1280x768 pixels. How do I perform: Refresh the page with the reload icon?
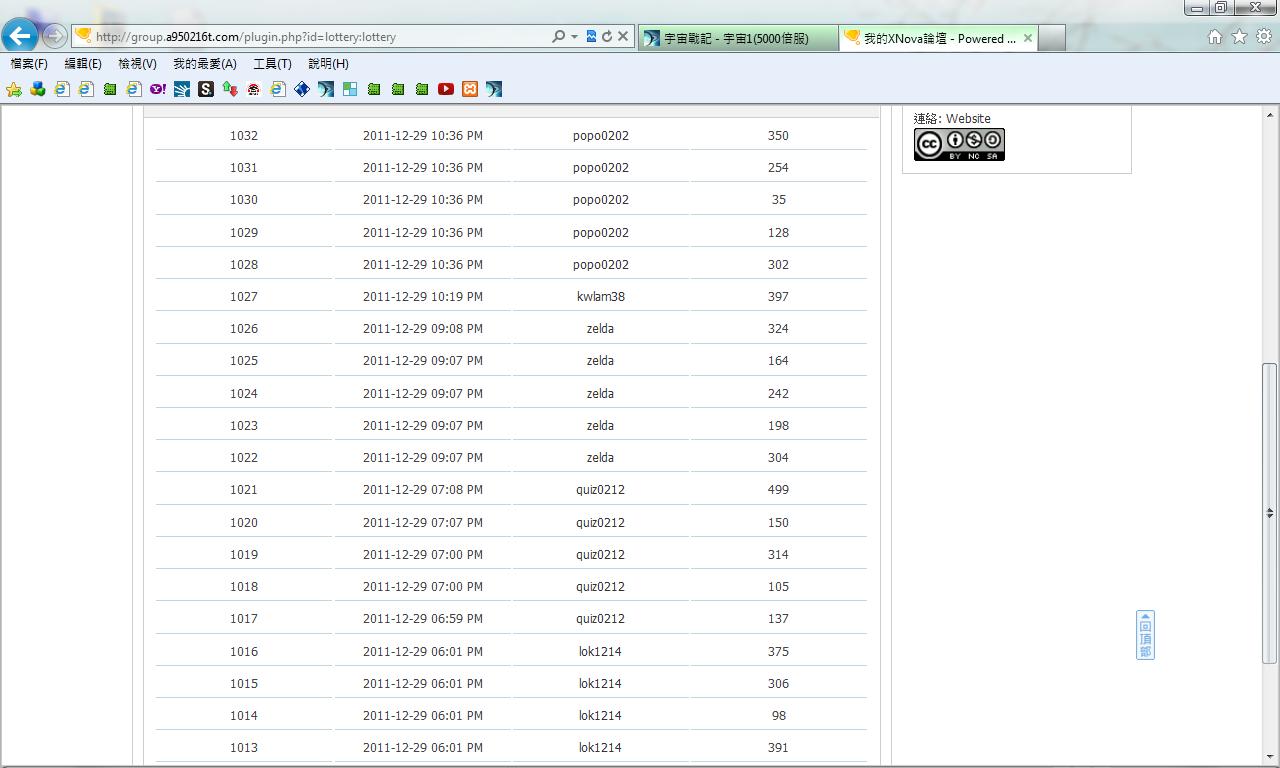point(606,36)
